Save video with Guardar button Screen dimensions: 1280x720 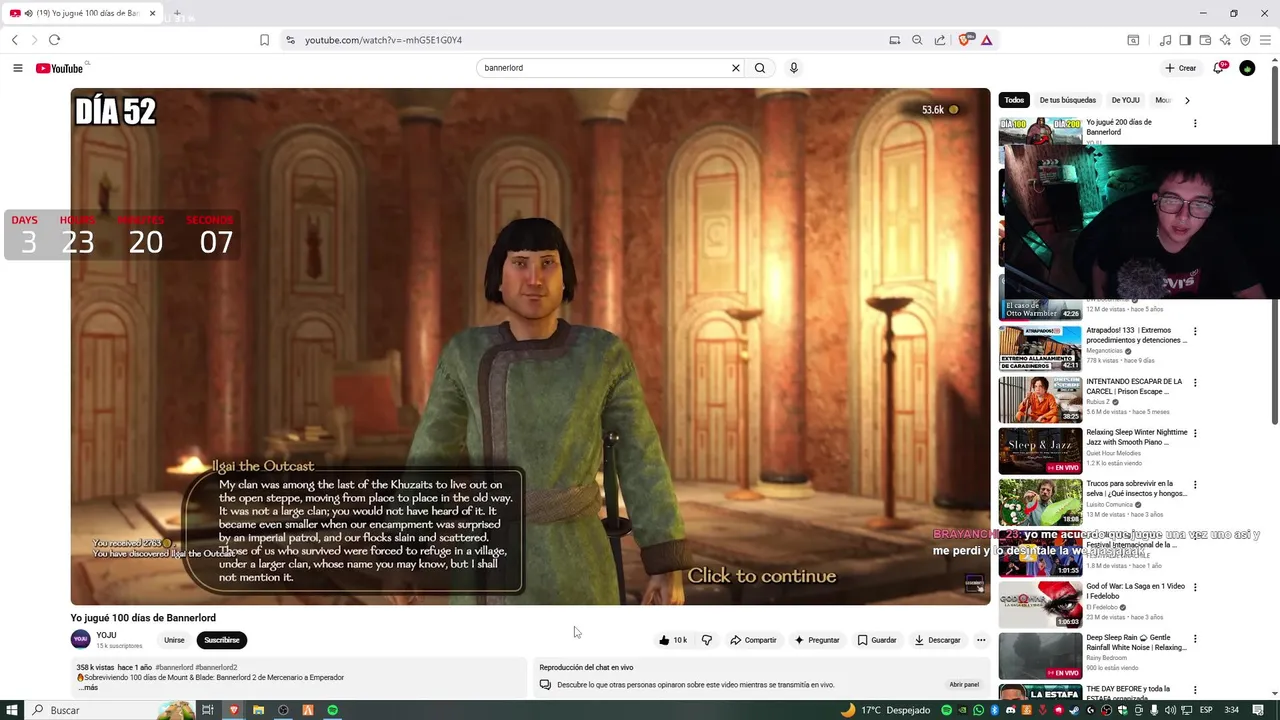877,640
